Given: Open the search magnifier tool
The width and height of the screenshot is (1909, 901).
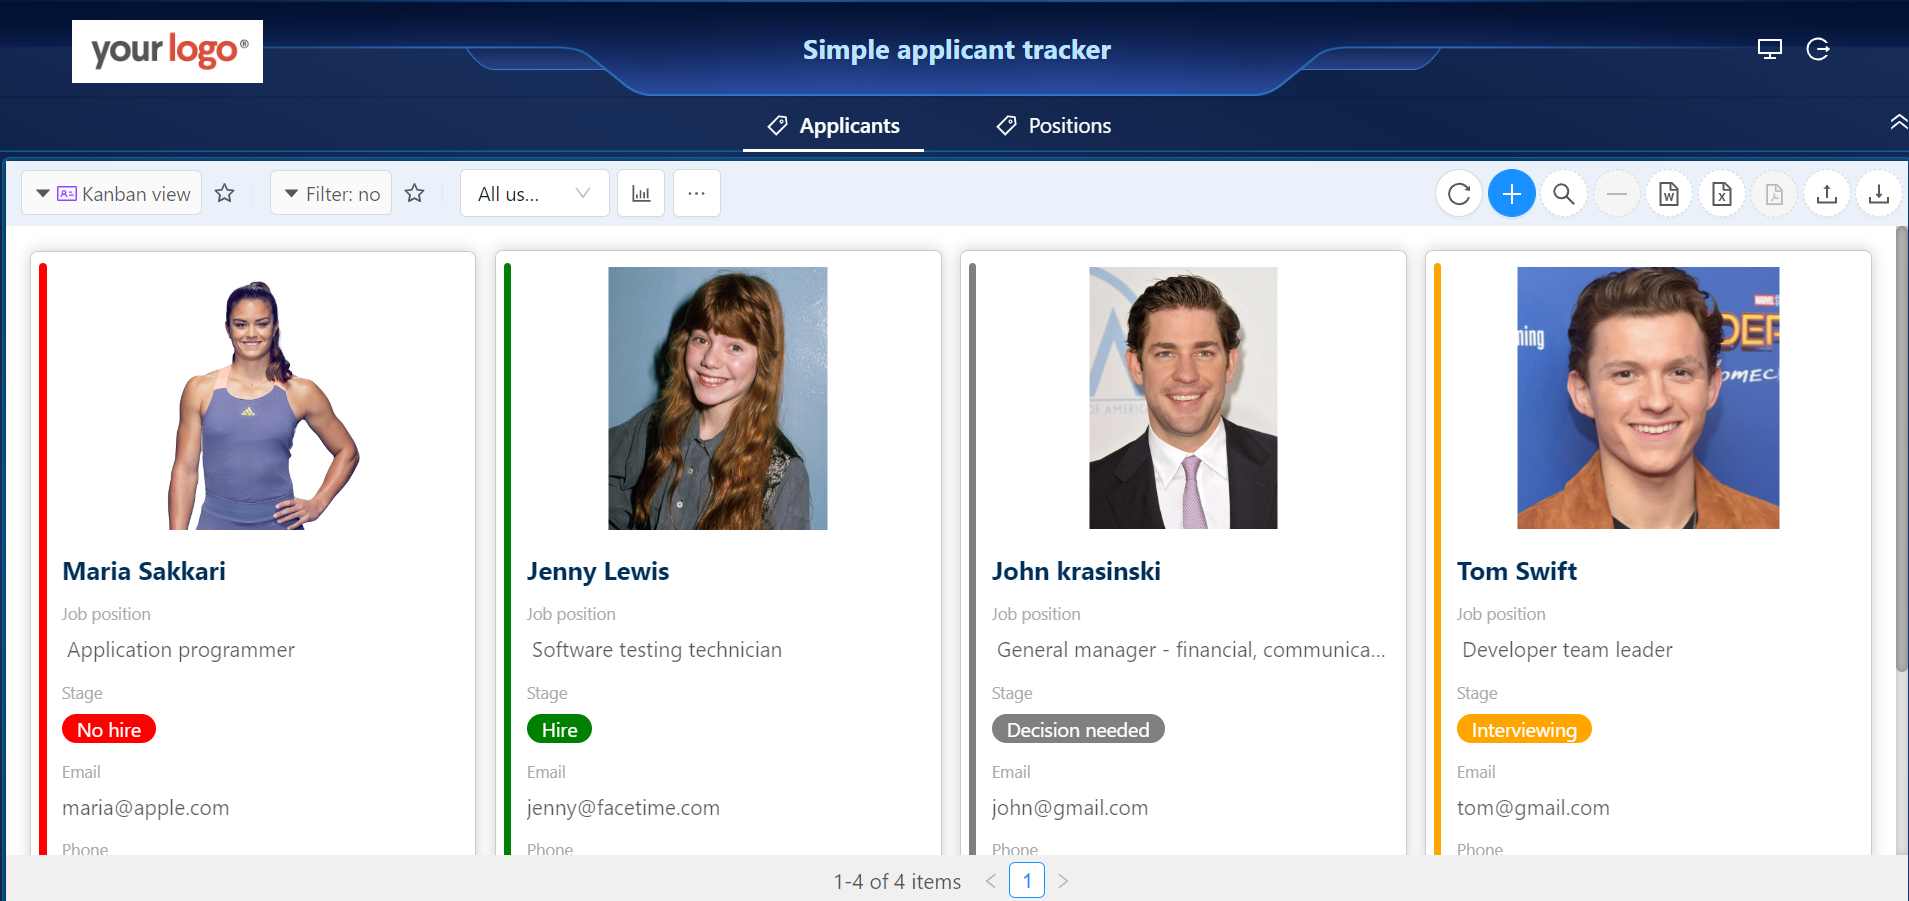Looking at the screenshot, I should (1564, 193).
